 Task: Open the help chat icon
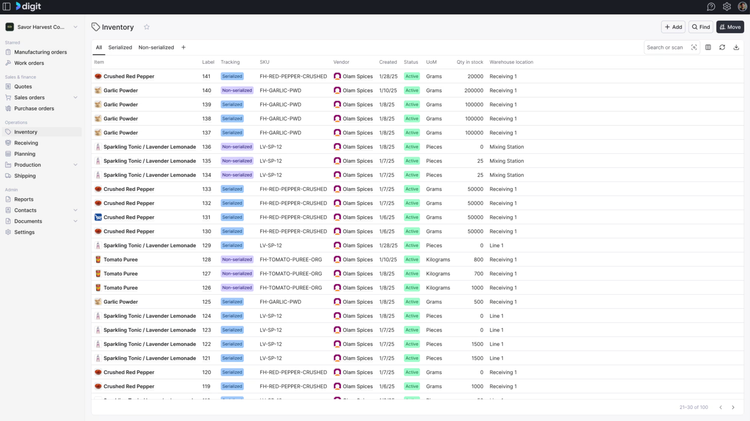tap(711, 6)
